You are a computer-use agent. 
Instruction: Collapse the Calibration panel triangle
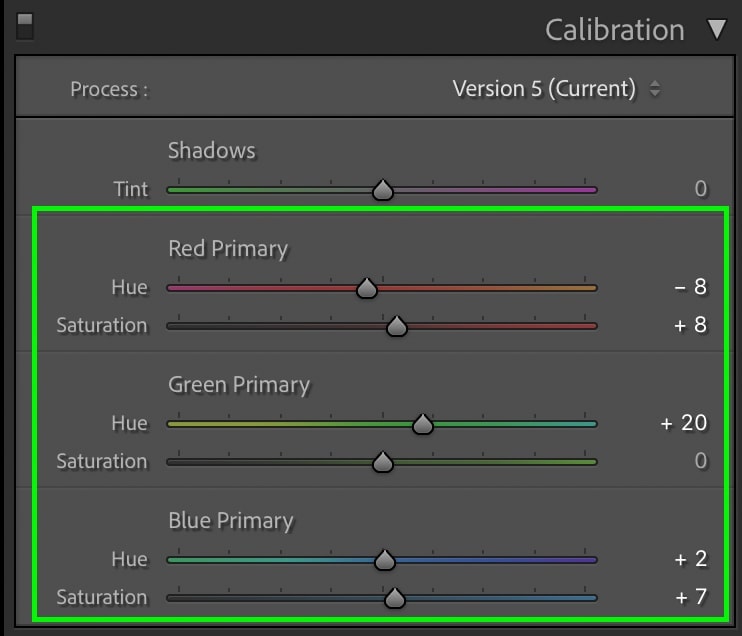click(717, 29)
